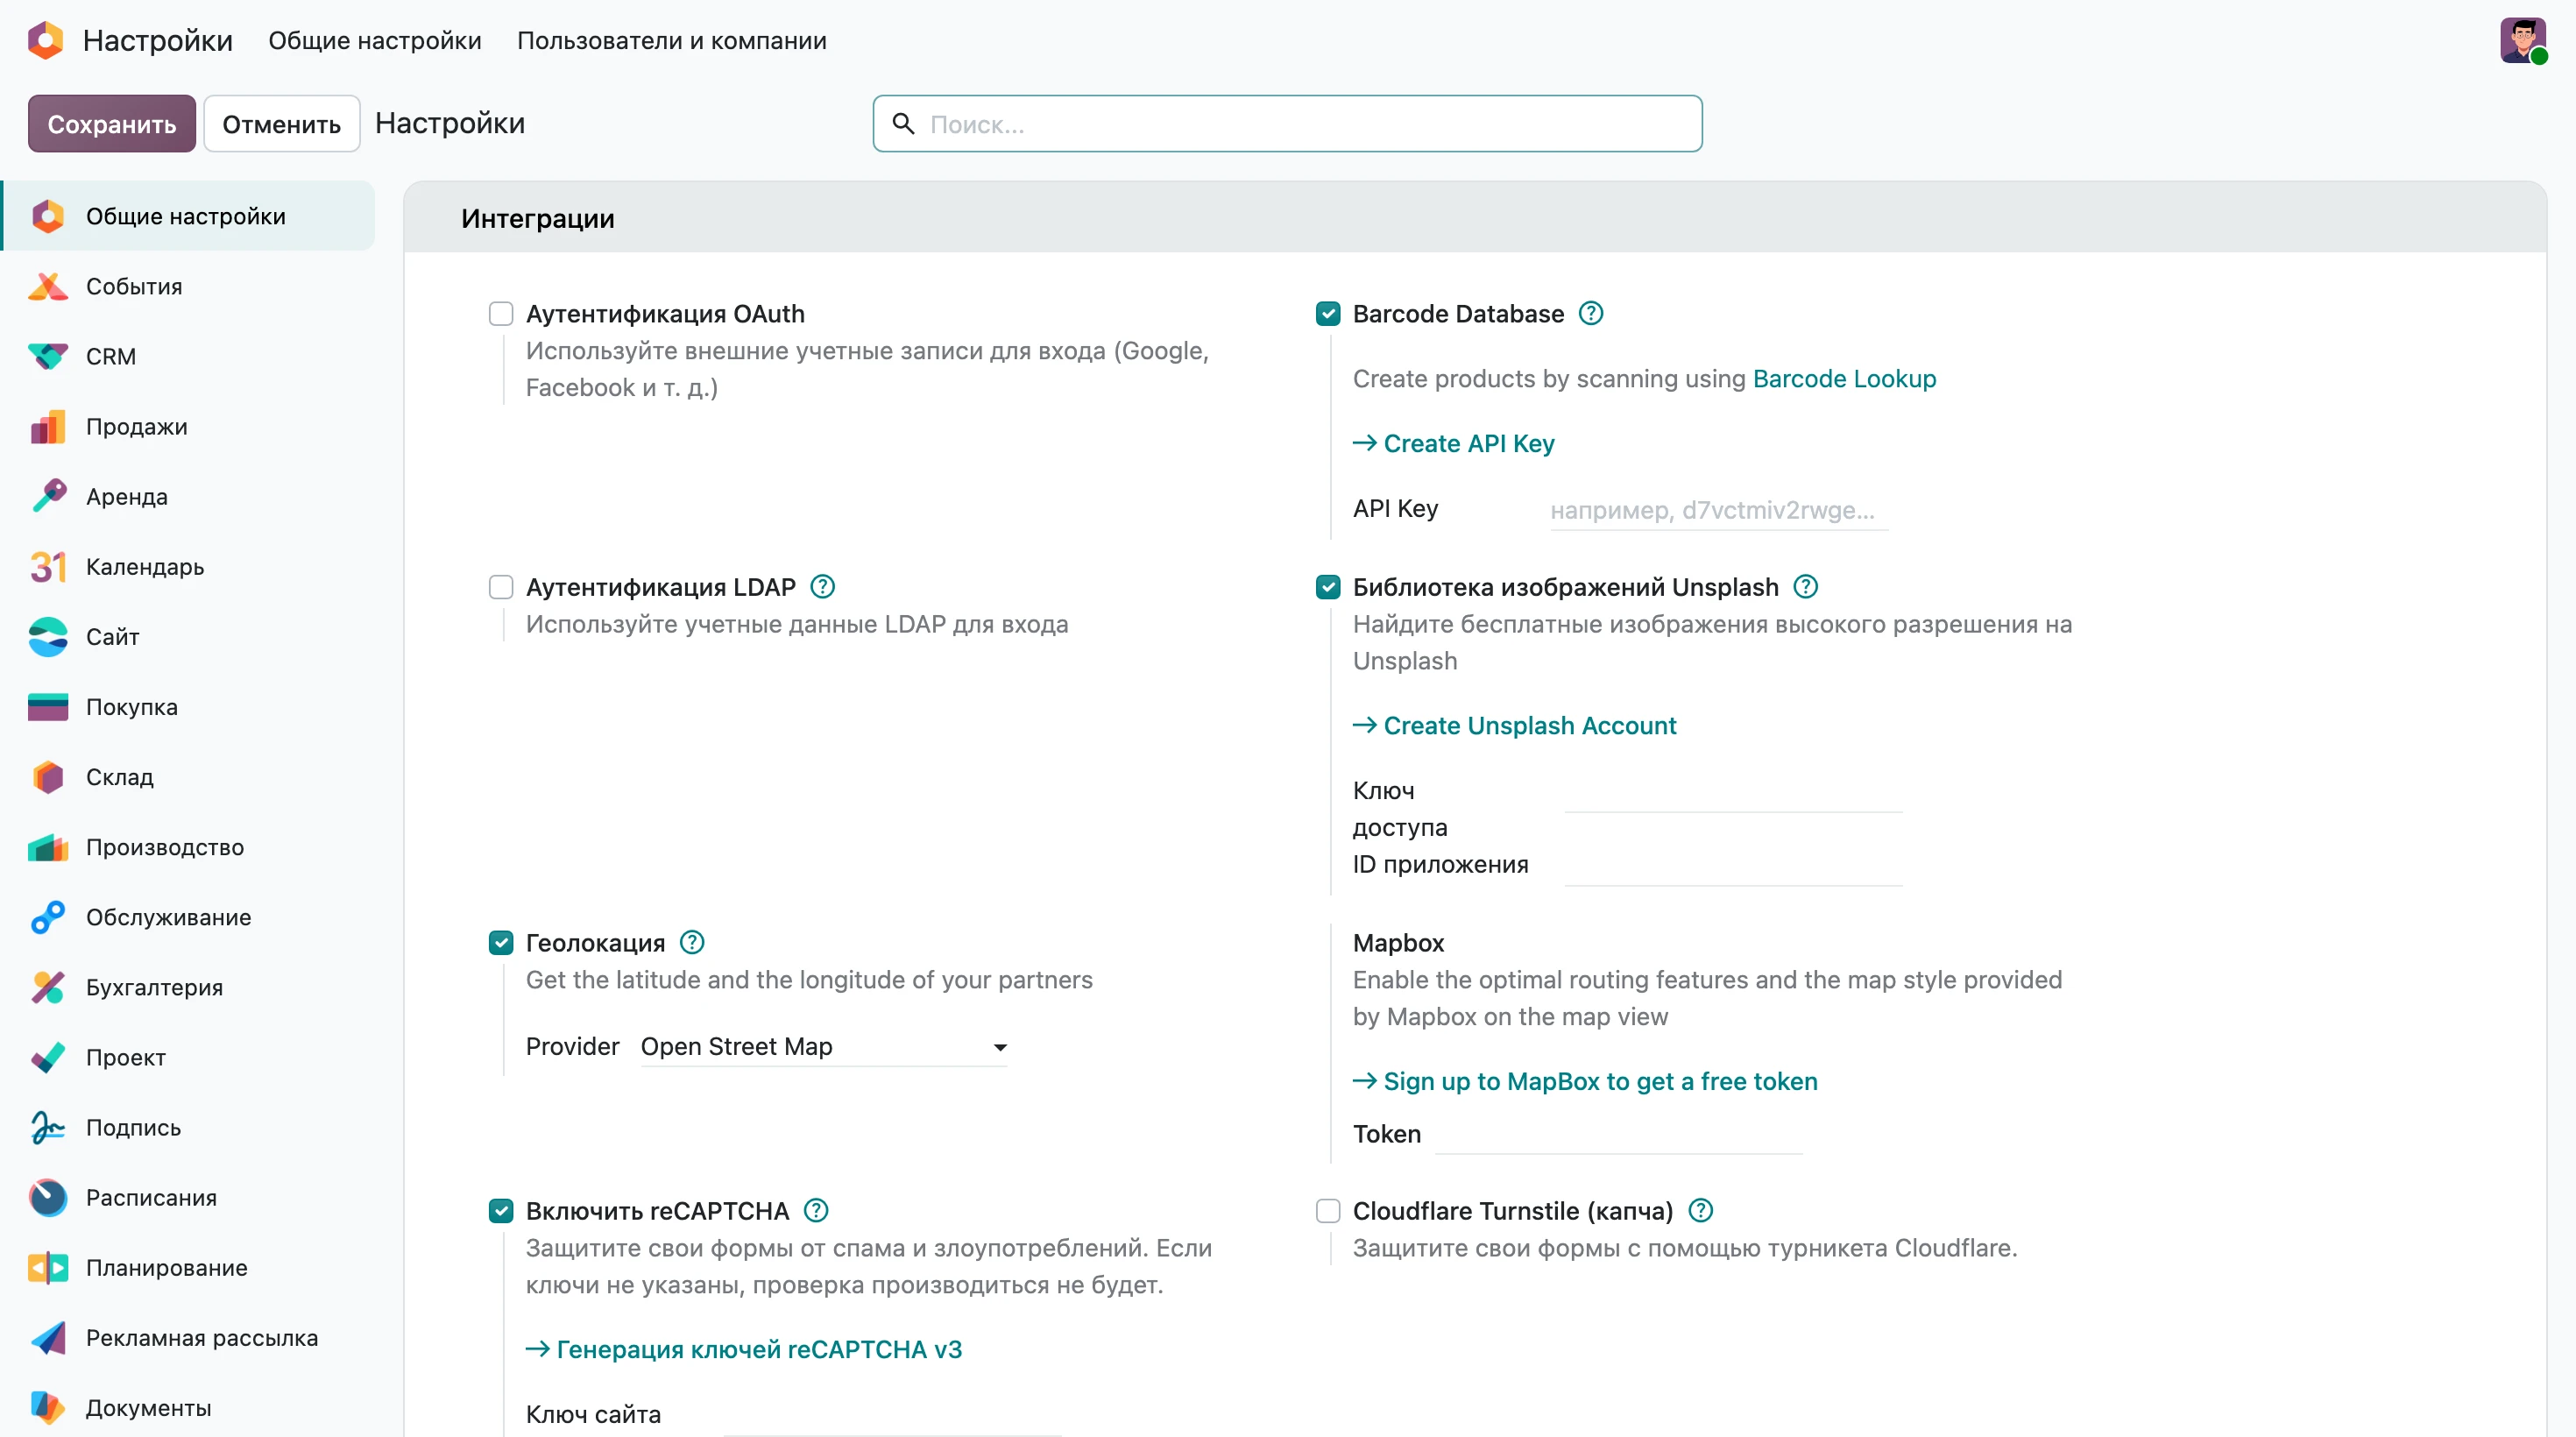Follow the Create API Key link

coord(1454,443)
